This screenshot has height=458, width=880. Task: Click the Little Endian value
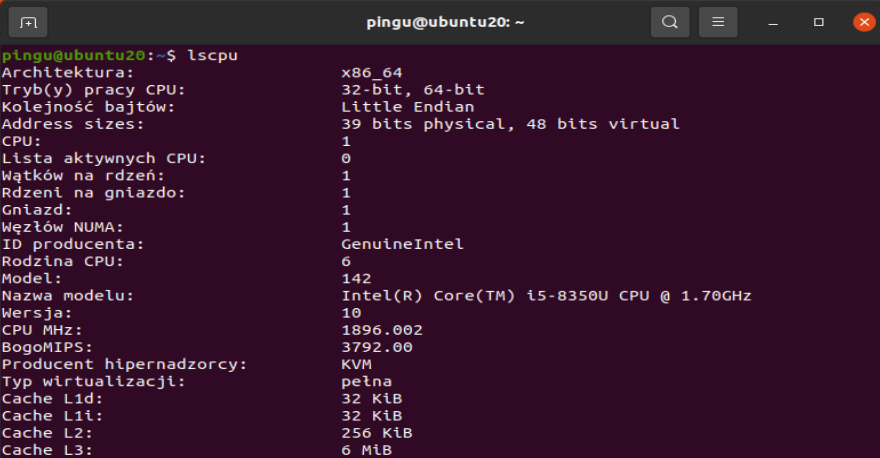pyautogui.click(x=407, y=107)
